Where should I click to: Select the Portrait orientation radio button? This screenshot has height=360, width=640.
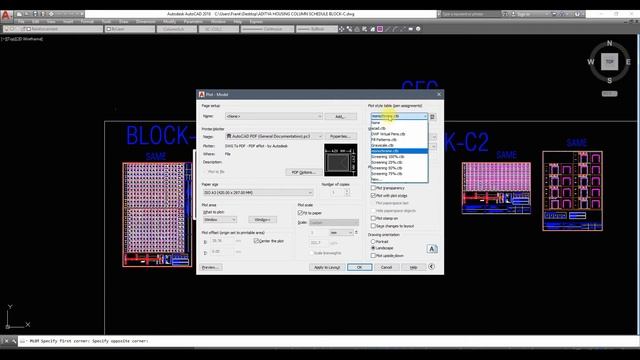pyautogui.click(x=373, y=242)
